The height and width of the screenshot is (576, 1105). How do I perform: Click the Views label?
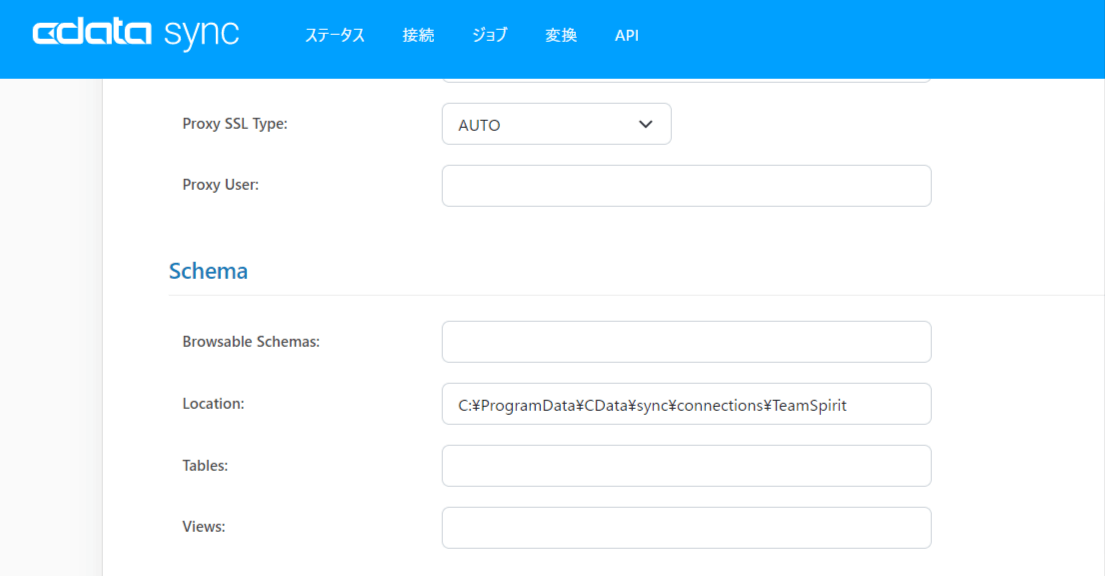(204, 527)
